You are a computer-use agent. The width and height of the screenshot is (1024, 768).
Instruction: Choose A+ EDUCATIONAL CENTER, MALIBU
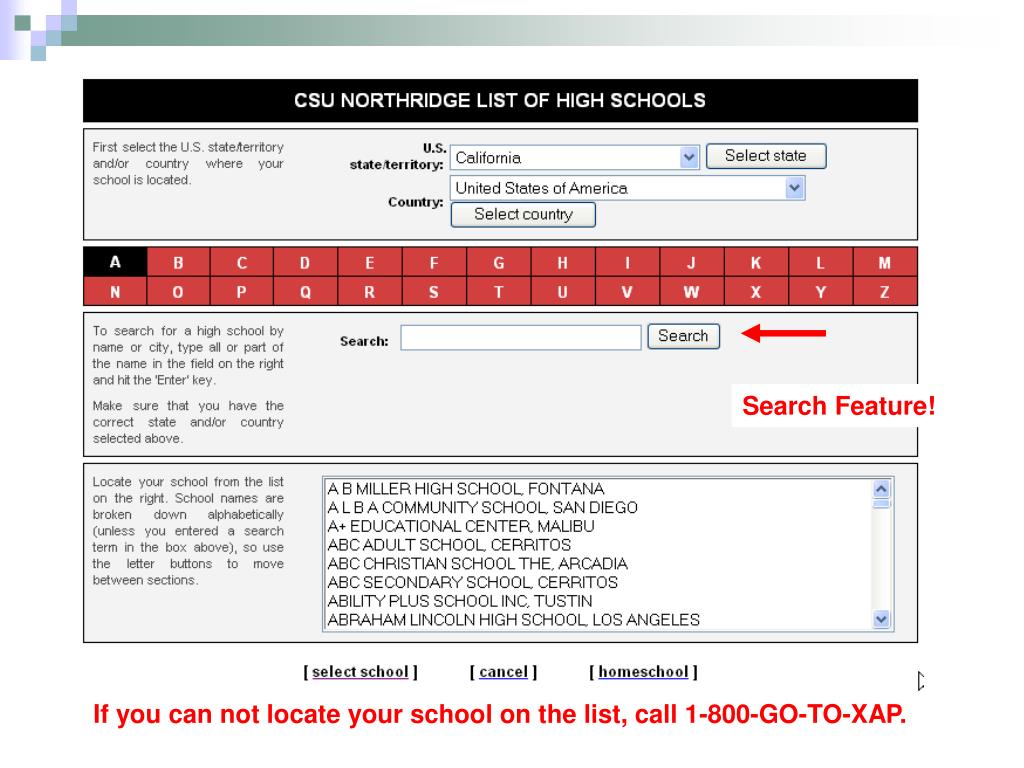tap(598, 526)
